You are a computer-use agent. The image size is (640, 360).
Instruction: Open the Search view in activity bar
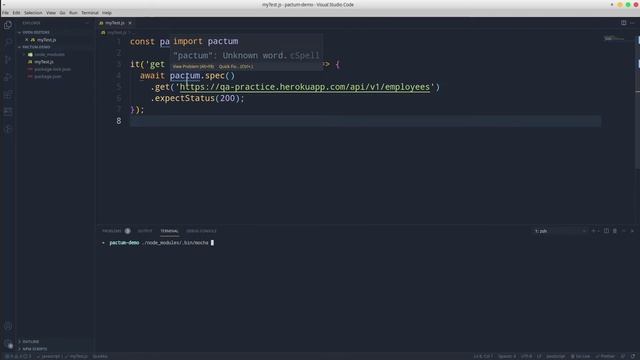8,42
